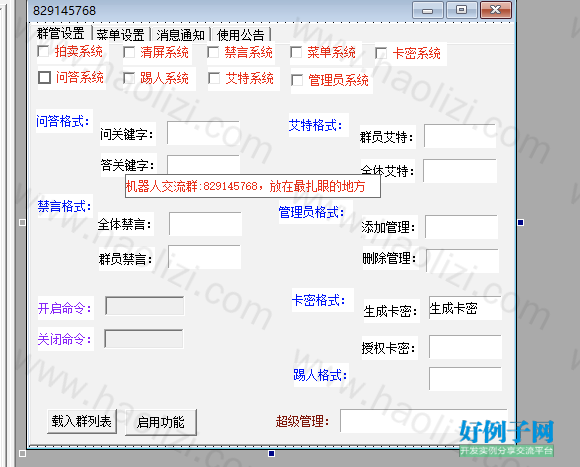Open the 菜单设置 tab
This screenshot has height=467, width=580.
pyautogui.click(x=121, y=35)
